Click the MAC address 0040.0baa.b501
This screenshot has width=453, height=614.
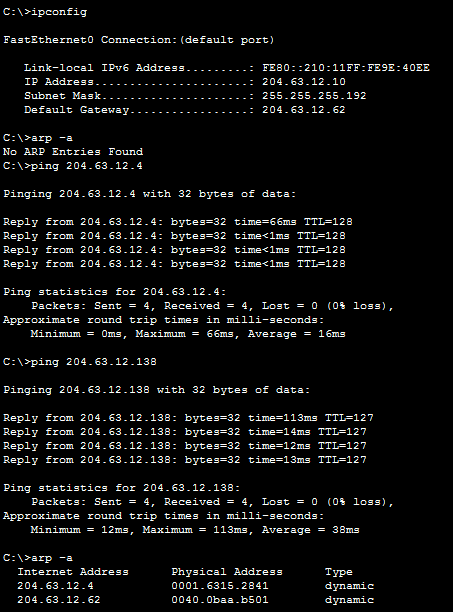pos(220,600)
